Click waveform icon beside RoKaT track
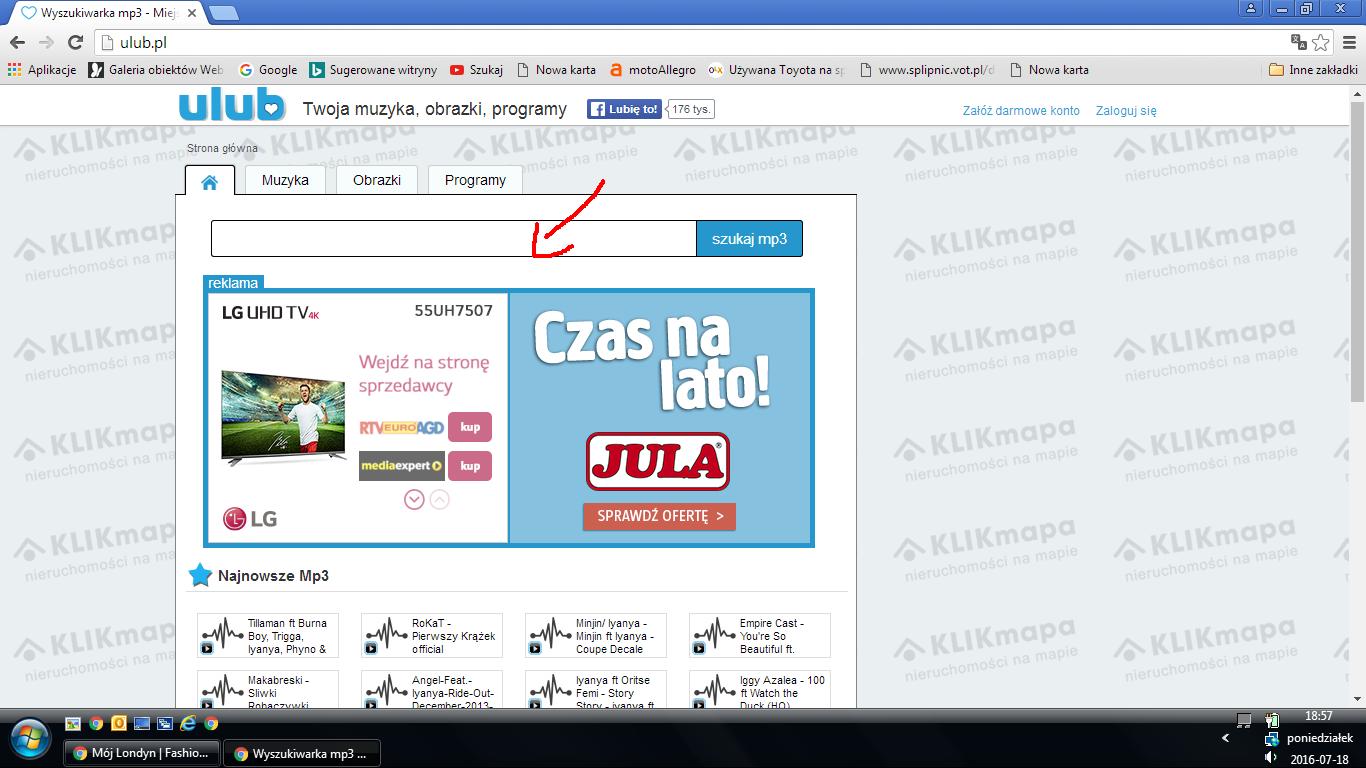This screenshot has height=768, width=1366. click(x=386, y=636)
